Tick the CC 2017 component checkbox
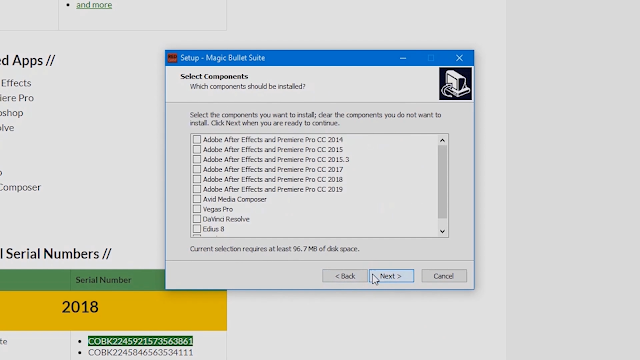Screen dimensions: 640x360 (197, 169)
